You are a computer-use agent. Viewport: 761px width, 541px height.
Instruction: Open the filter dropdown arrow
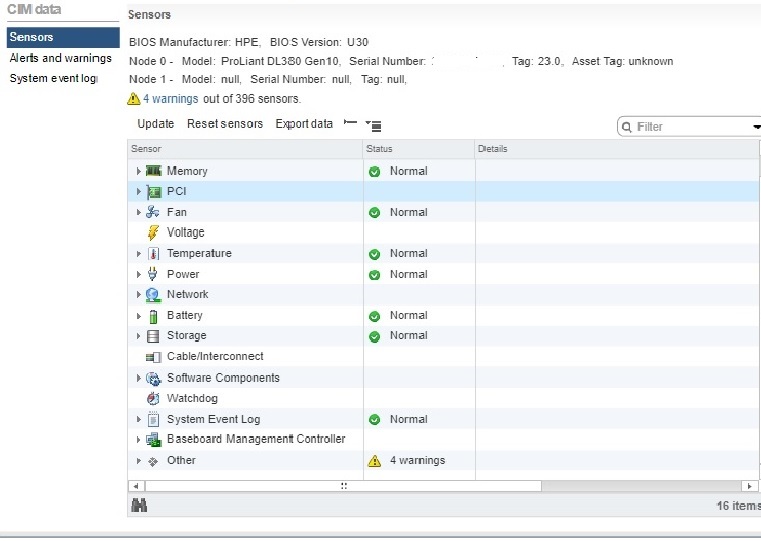click(755, 127)
